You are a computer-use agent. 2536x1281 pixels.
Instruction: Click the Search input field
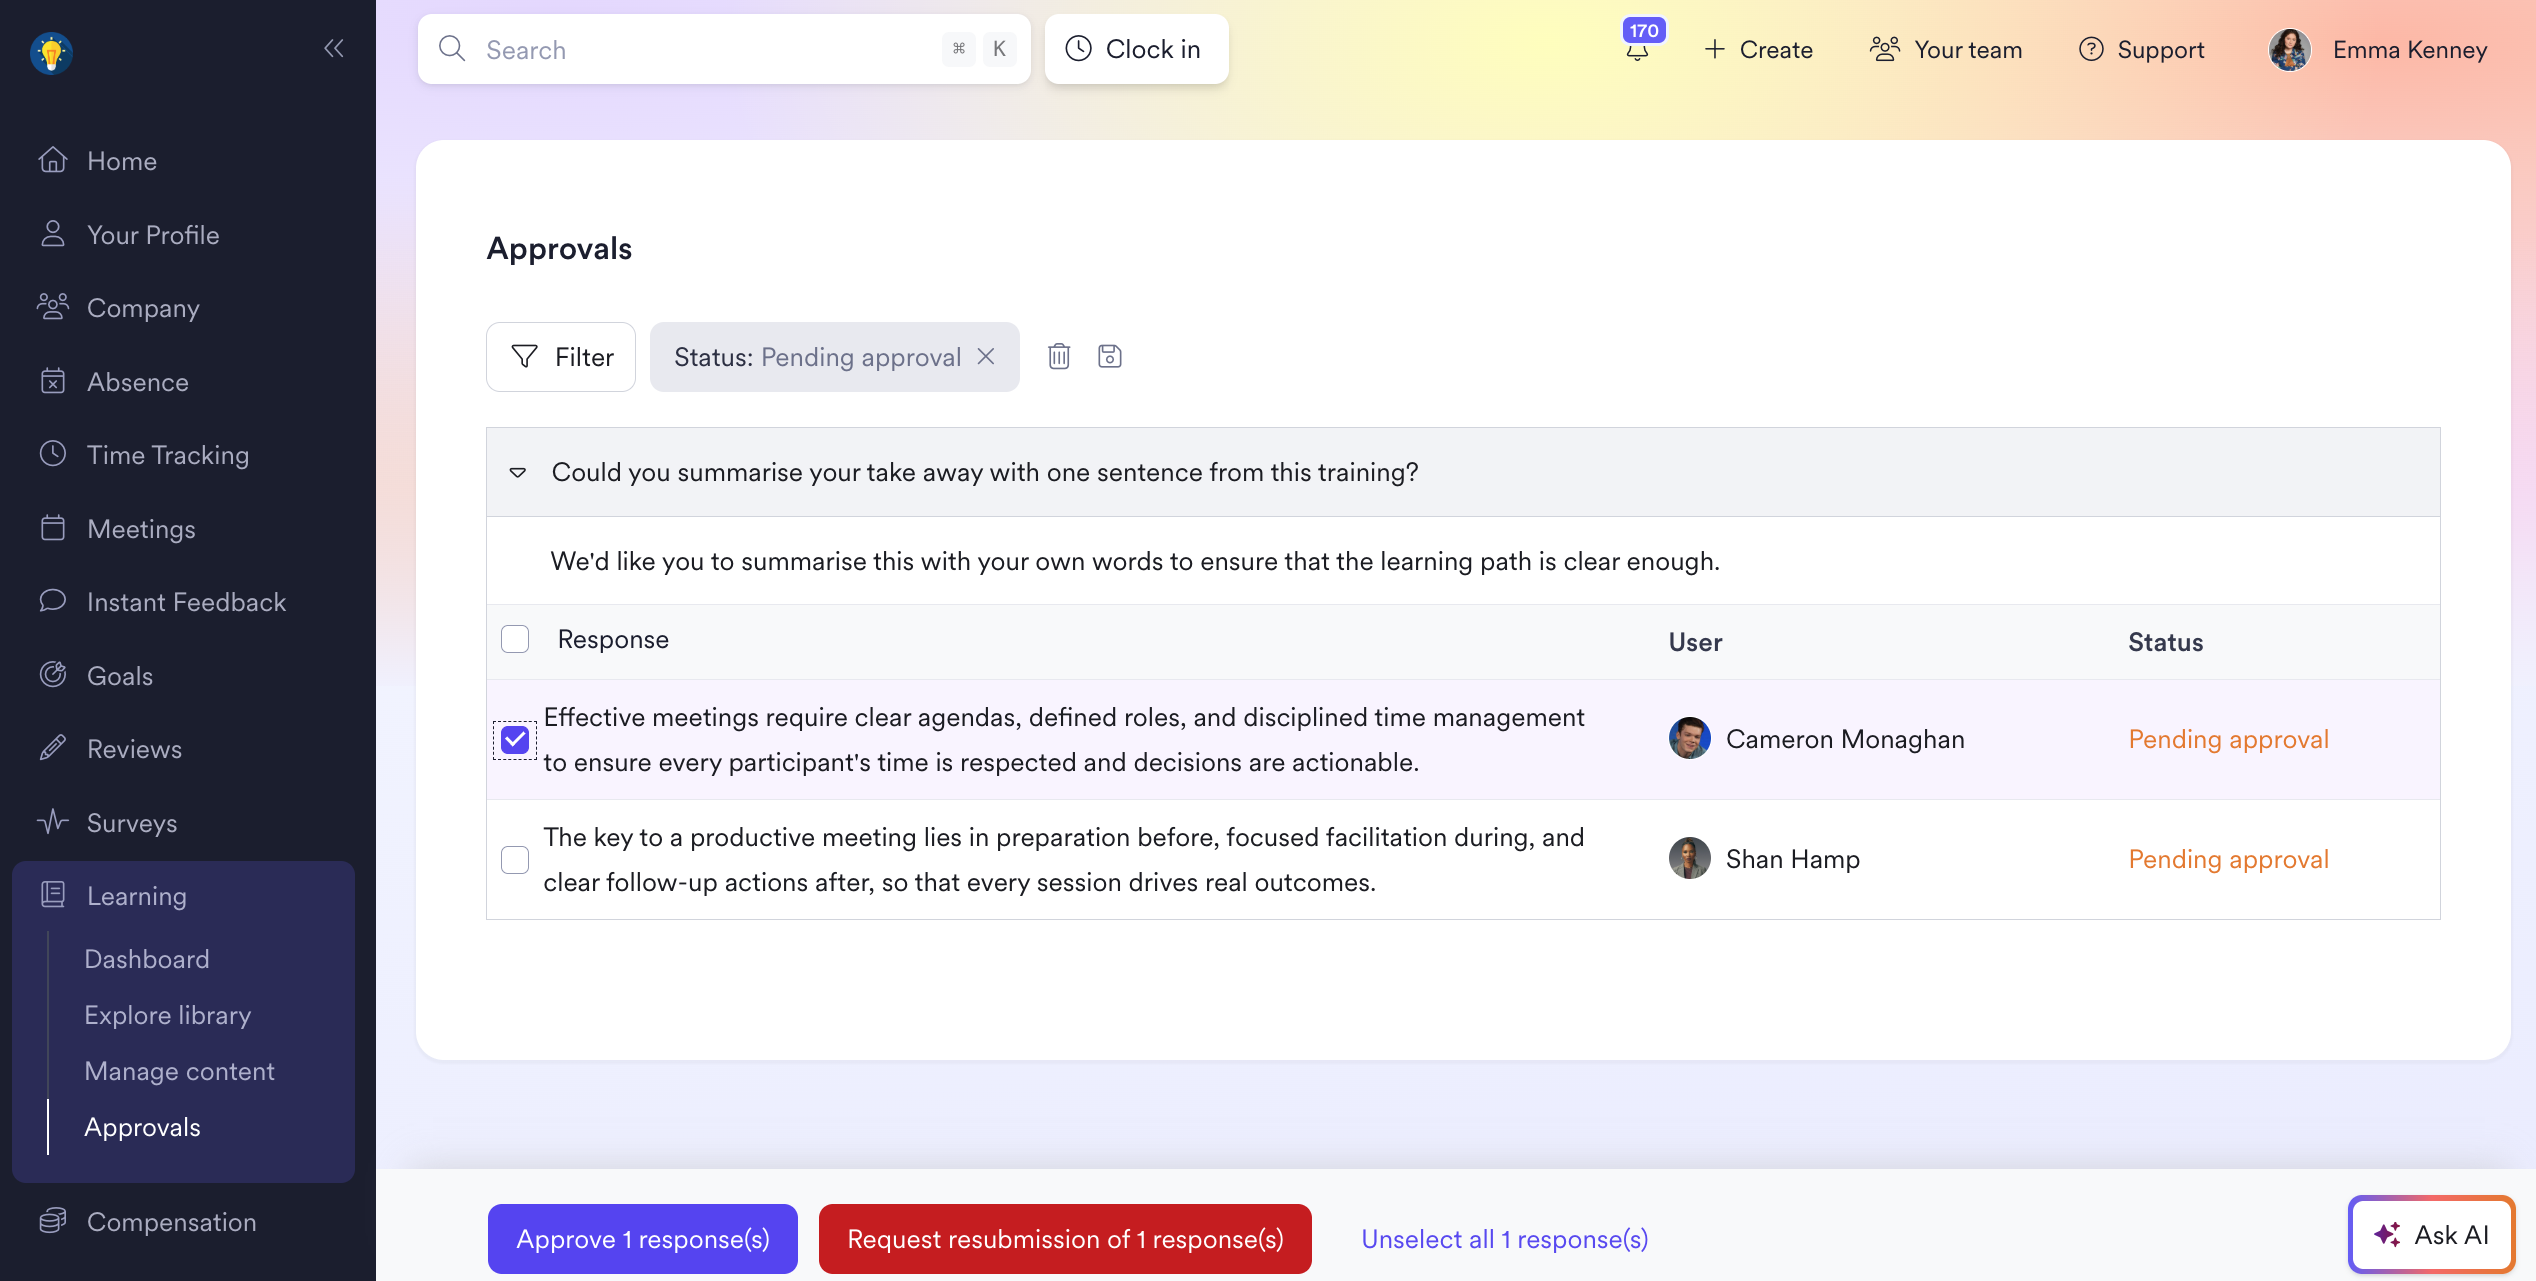click(700, 50)
